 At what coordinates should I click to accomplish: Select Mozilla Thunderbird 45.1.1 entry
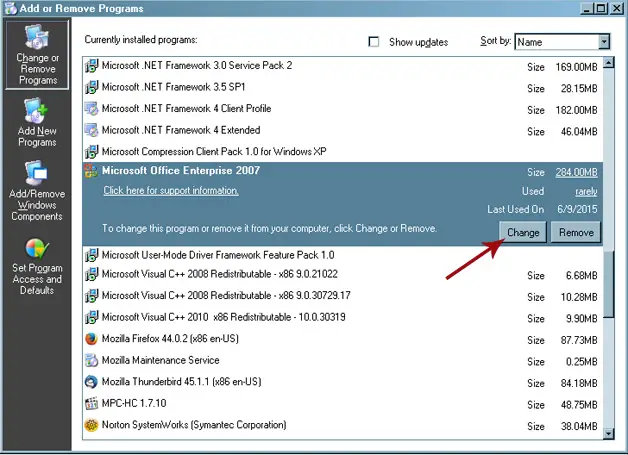click(x=343, y=383)
